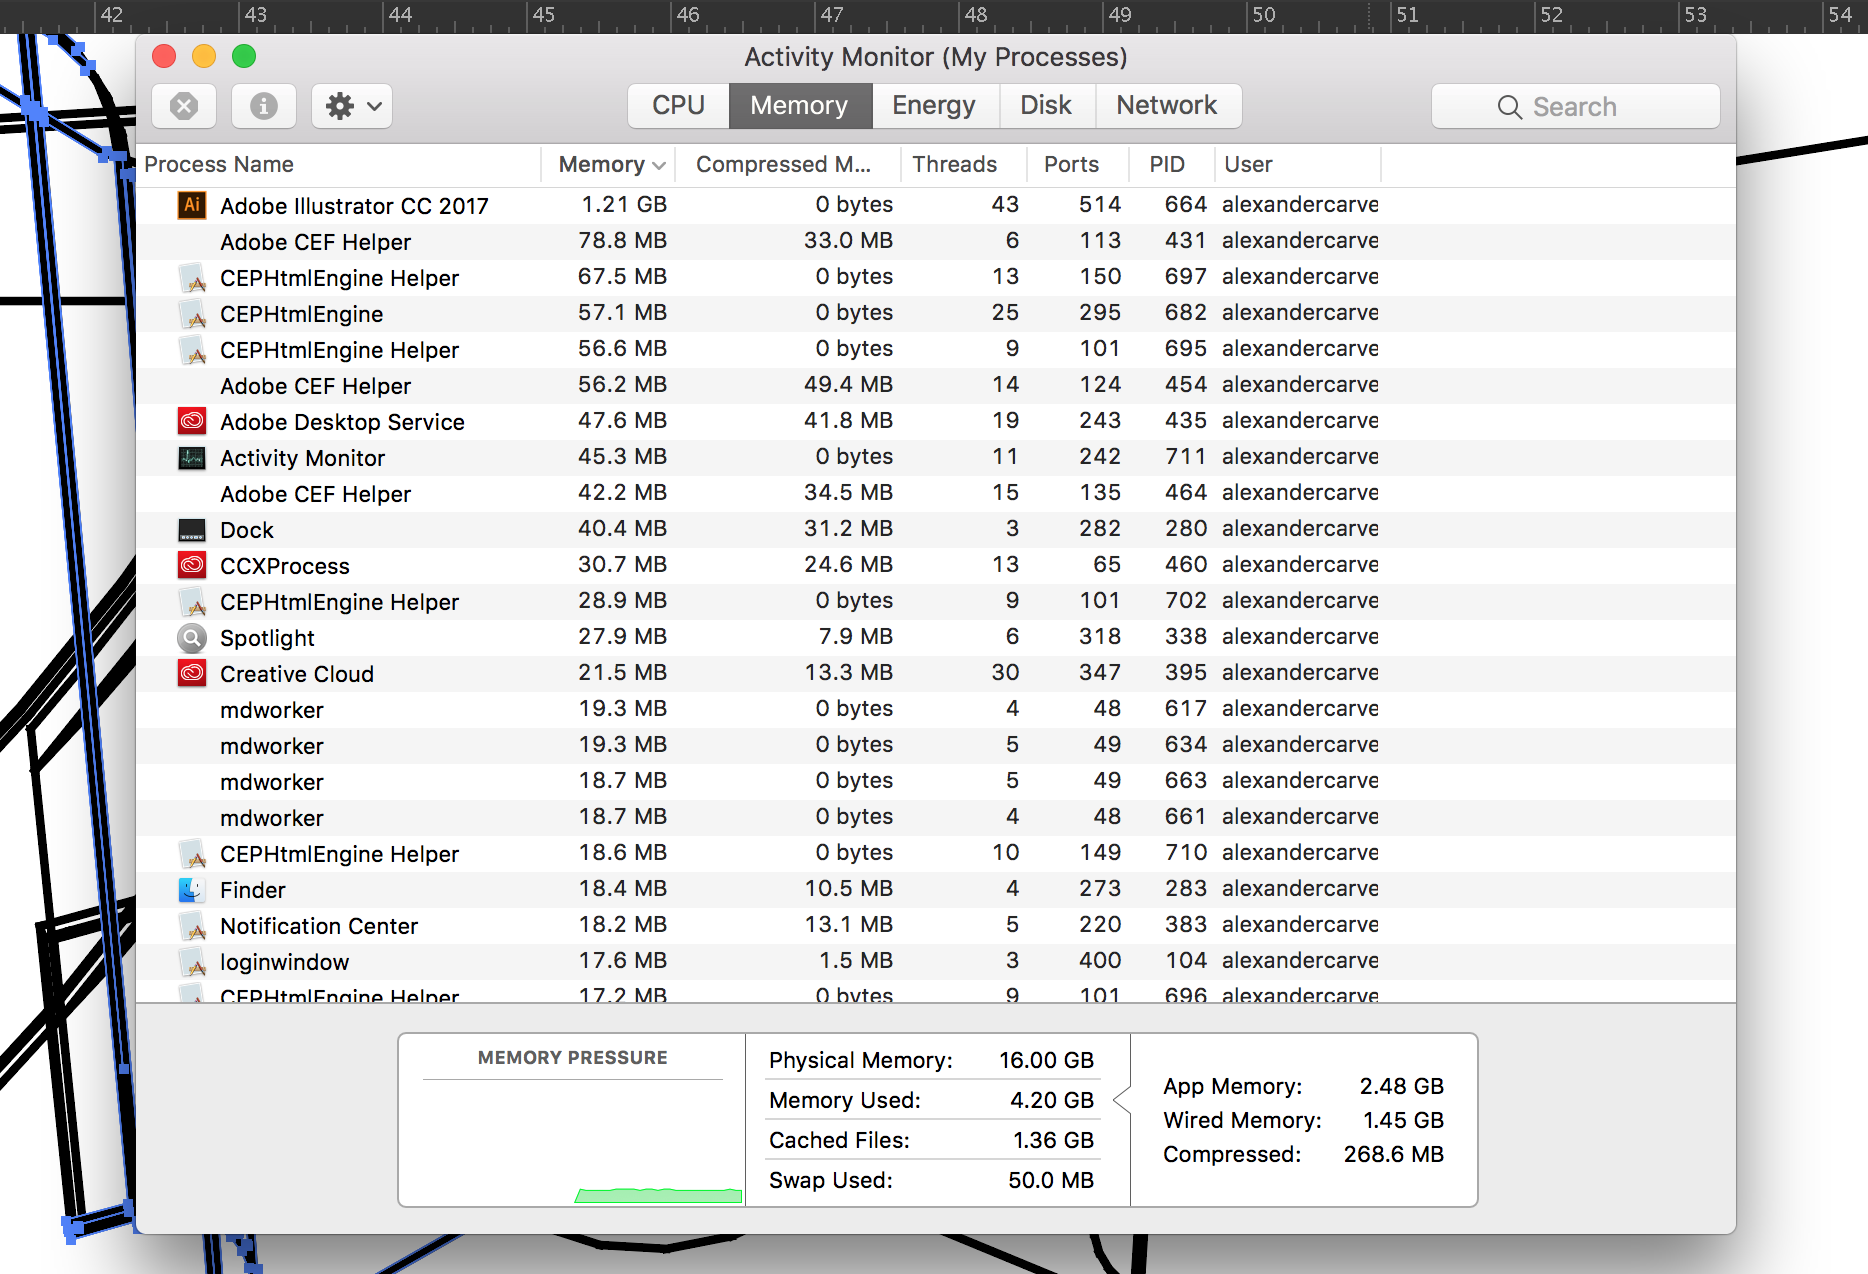Click the loginwindow process icon

coord(192,961)
